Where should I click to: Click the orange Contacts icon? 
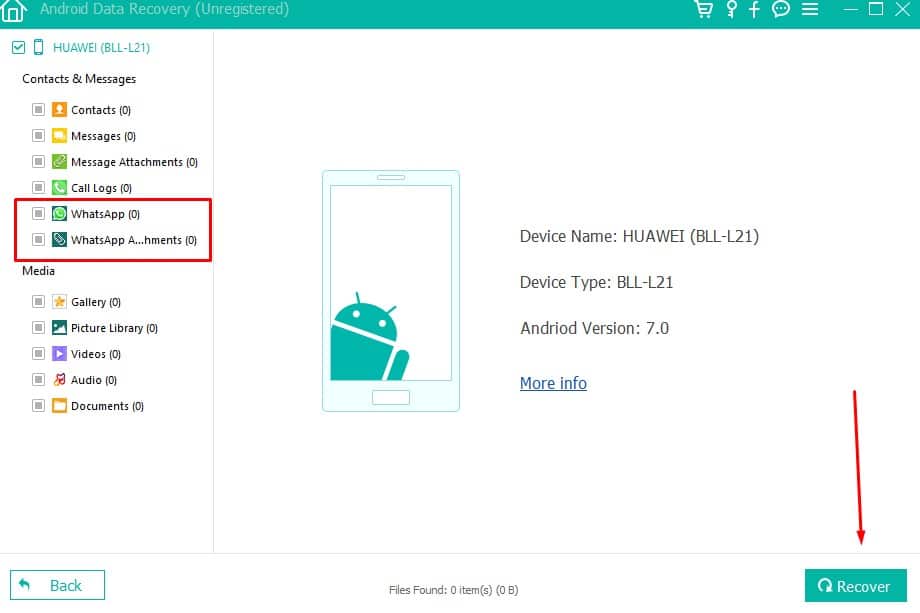coord(59,110)
